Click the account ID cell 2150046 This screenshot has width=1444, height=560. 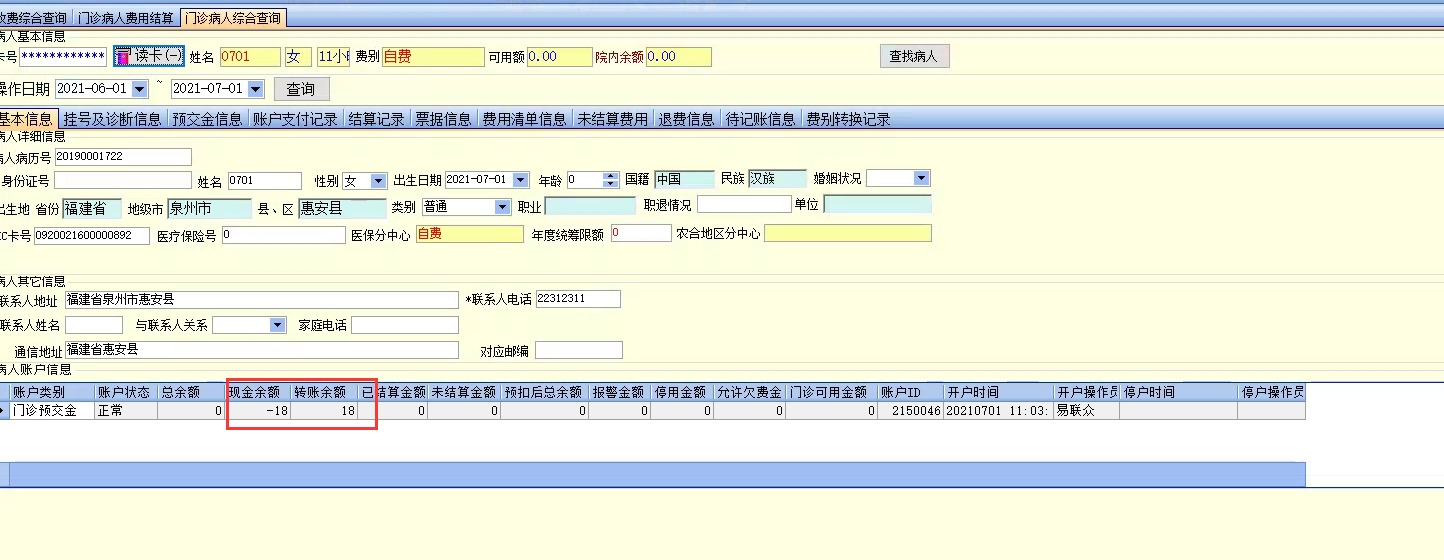[910, 411]
